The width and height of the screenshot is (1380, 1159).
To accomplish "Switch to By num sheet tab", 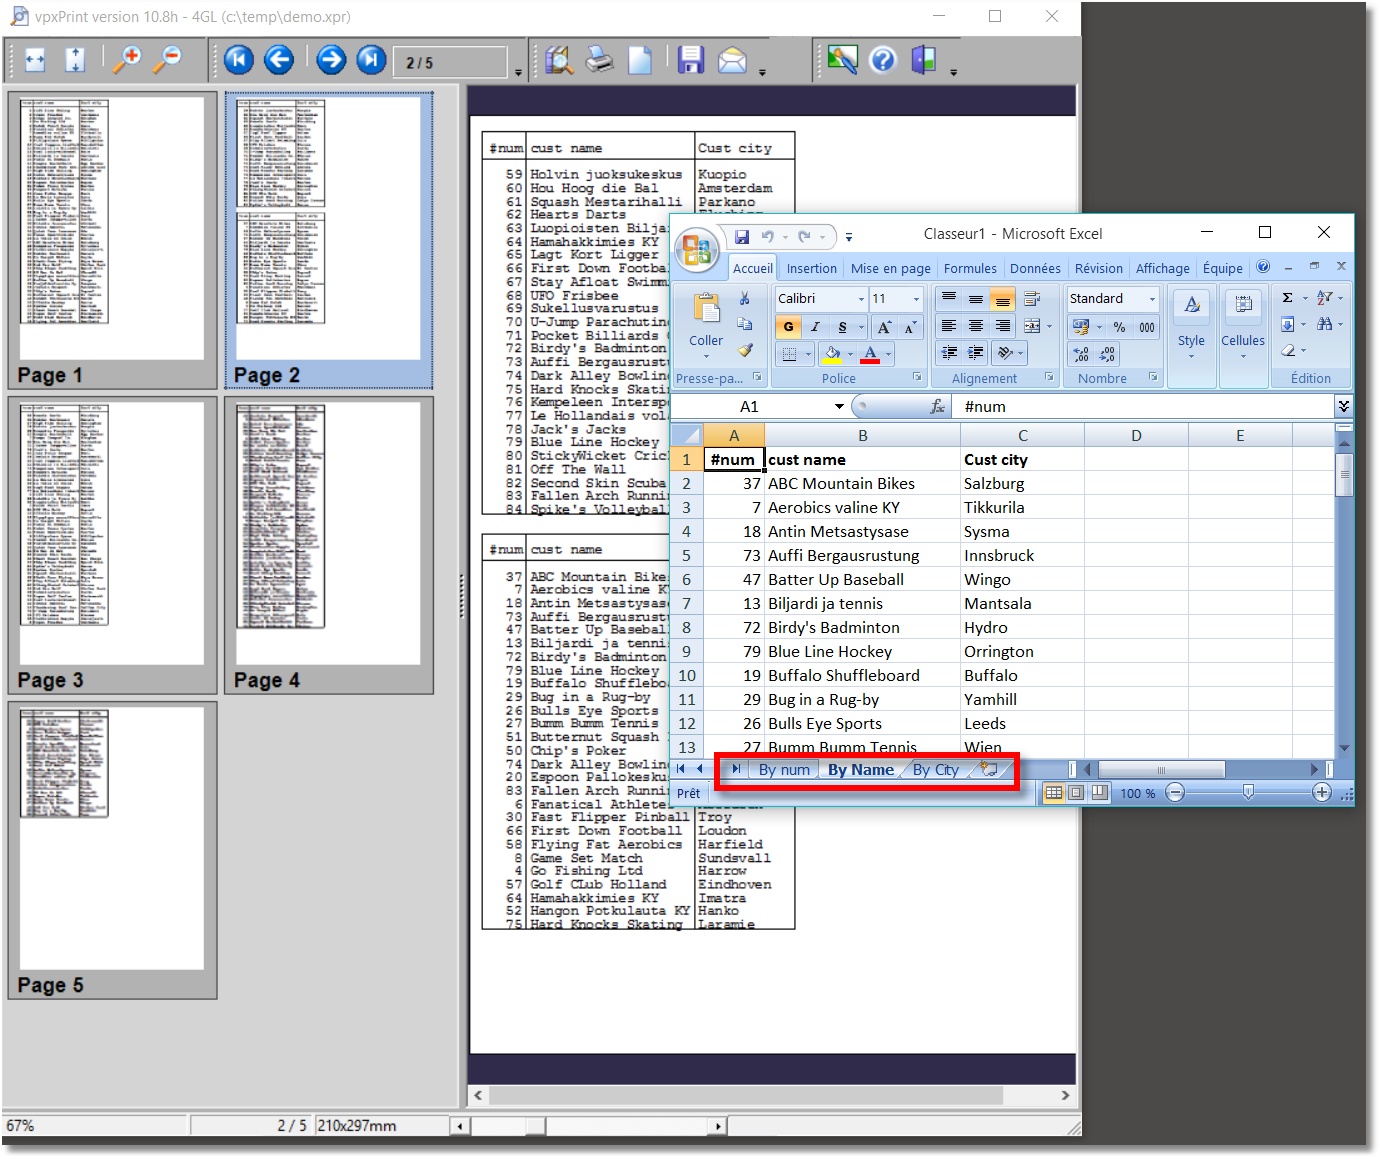I will pyautogui.click(x=783, y=769).
